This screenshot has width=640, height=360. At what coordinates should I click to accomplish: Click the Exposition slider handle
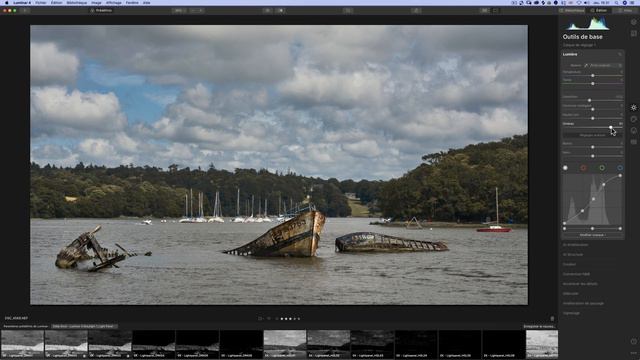point(589,100)
